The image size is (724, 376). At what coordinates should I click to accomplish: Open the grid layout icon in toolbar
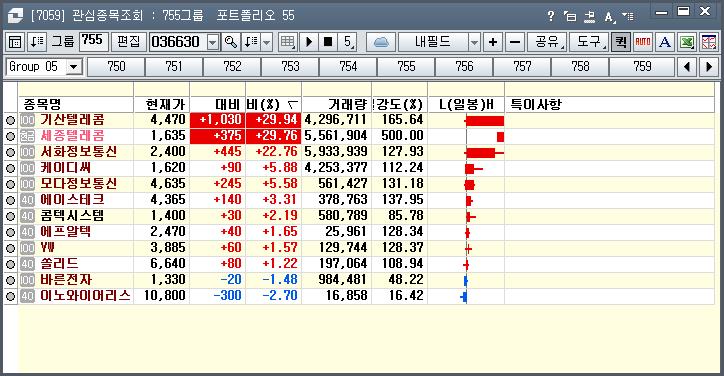pos(288,42)
